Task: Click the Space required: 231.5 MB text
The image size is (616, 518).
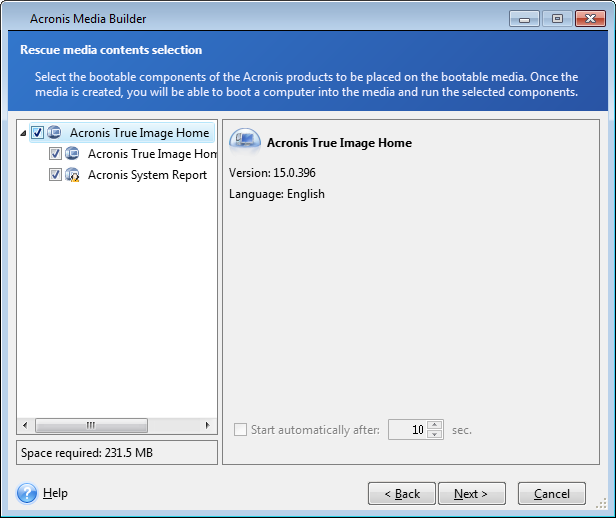Action: tap(87, 453)
